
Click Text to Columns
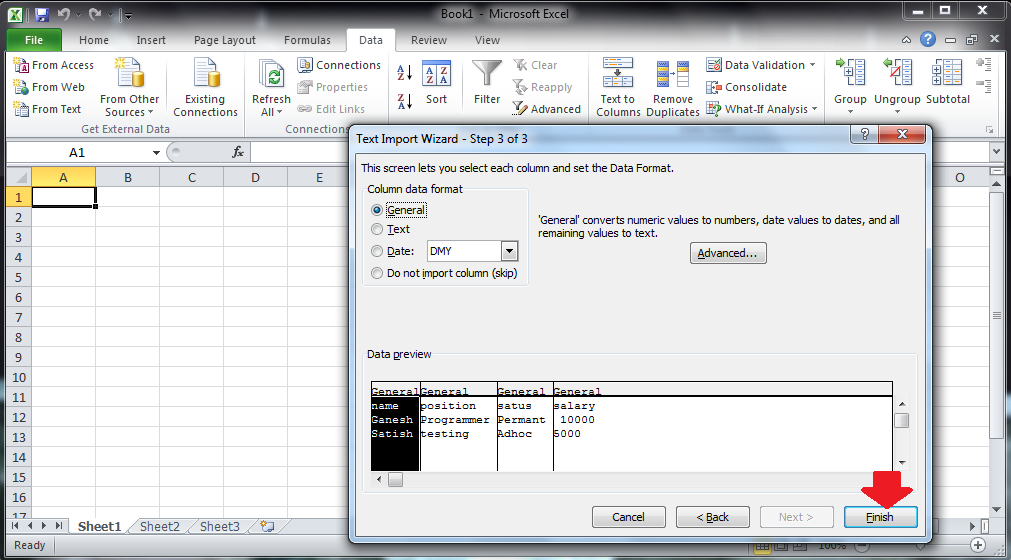point(618,88)
